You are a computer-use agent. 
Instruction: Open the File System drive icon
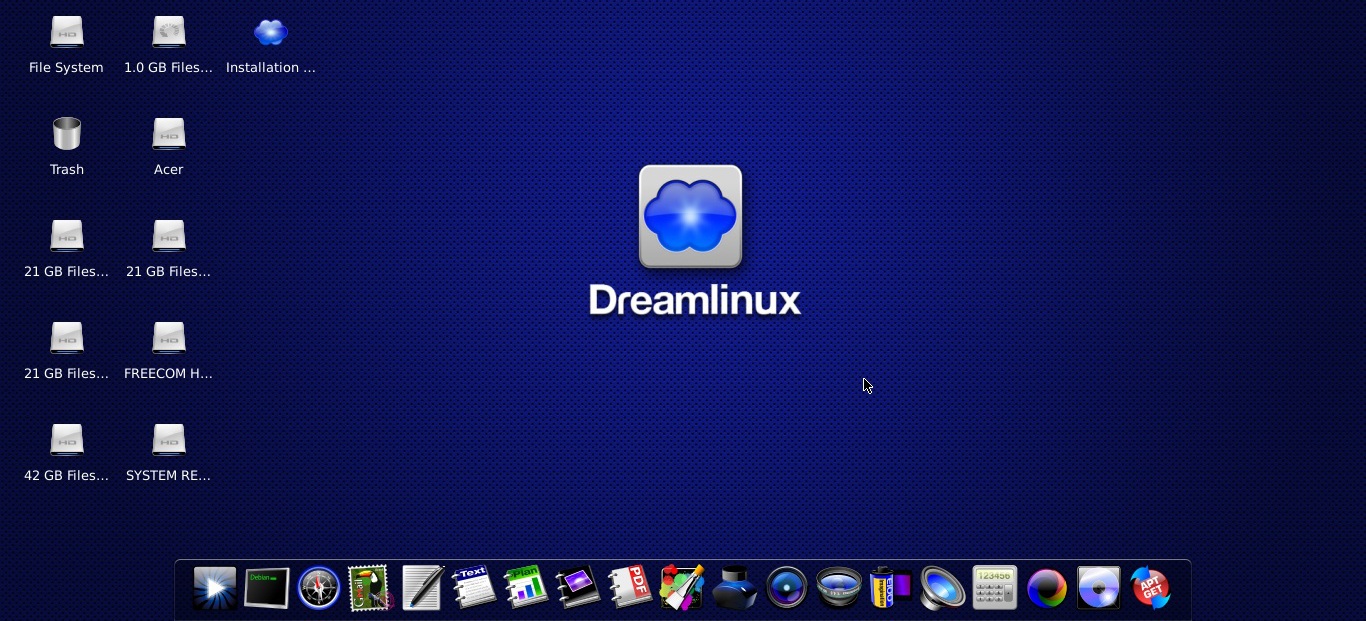pos(67,32)
